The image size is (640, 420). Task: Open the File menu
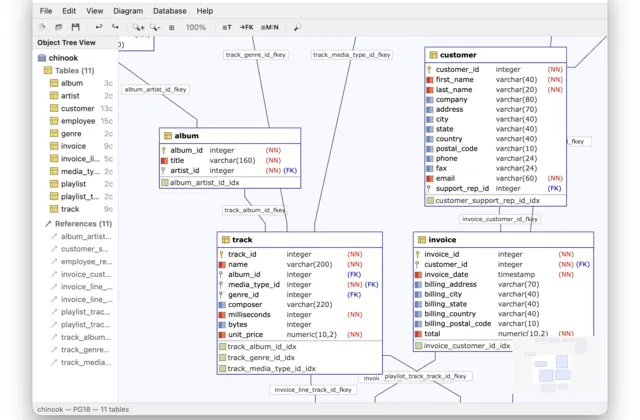46,11
